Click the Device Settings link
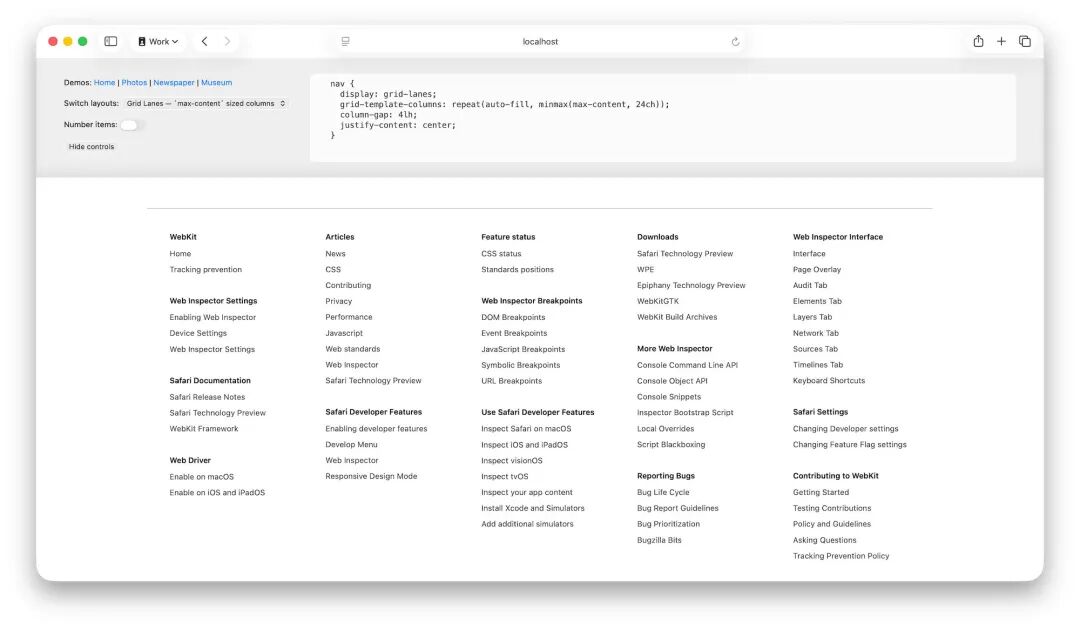Viewport: 1080px width, 629px height. [x=198, y=333]
